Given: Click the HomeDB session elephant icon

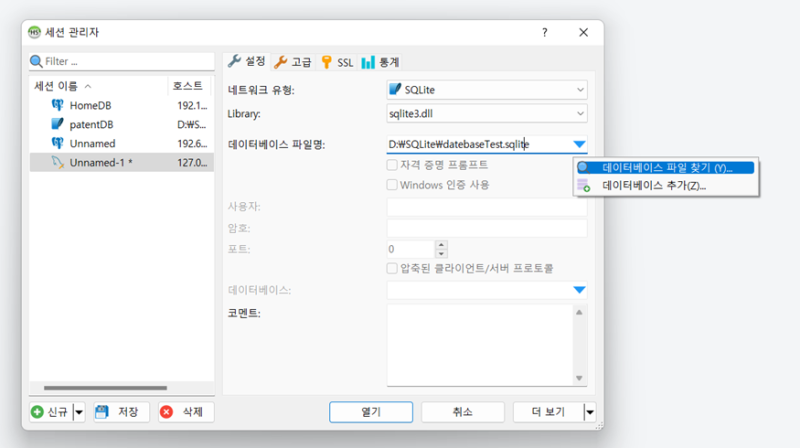Looking at the screenshot, I should pyautogui.click(x=57, y=105).
